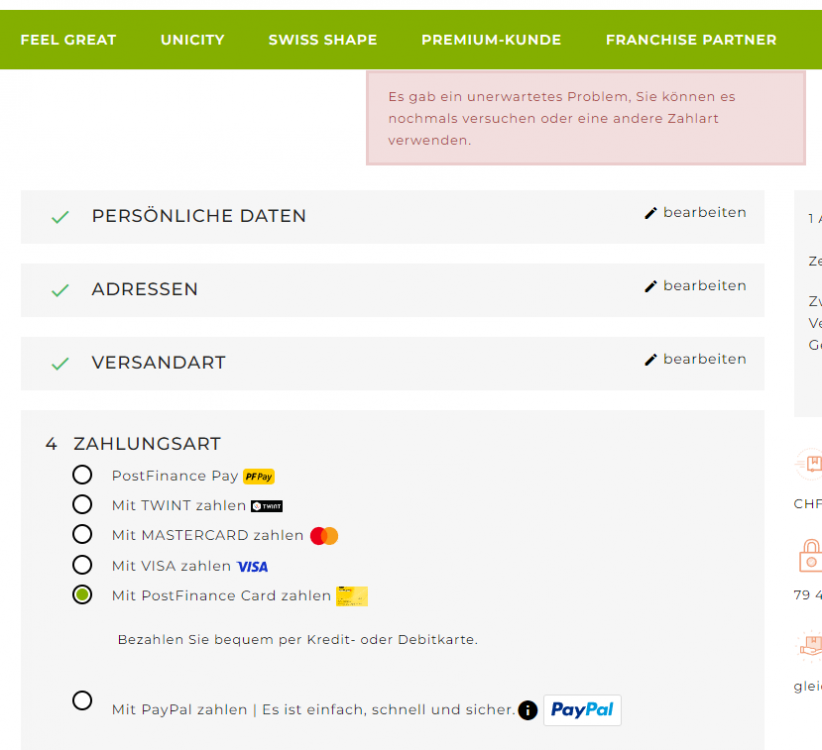Select the Mit TWINT zahlen payment option

point(82,504)
